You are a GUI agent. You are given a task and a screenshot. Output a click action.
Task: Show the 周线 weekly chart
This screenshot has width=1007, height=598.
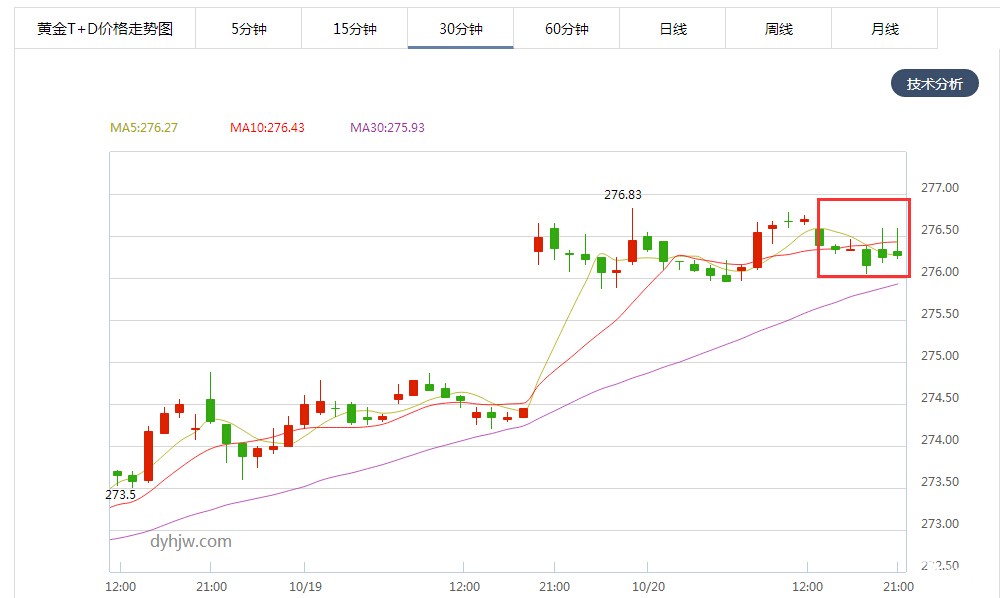pyautogui.click(x=778, y=29)
